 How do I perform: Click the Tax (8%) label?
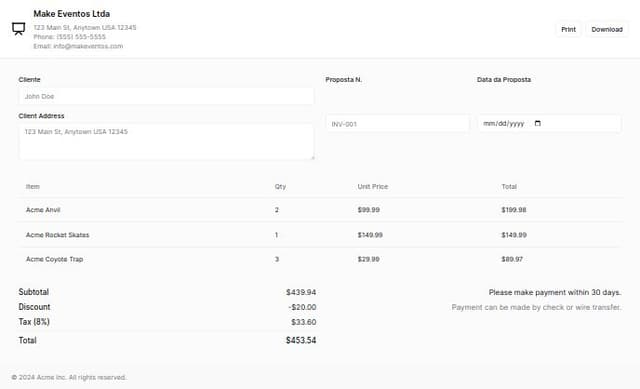(34, 322)
